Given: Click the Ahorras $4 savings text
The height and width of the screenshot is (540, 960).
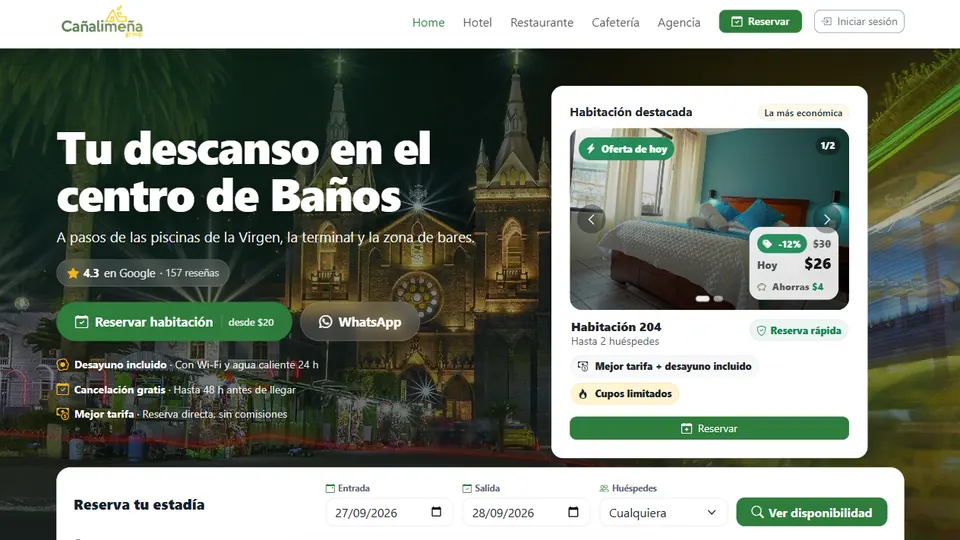Looking at the screenshot, I should (797, 287).
